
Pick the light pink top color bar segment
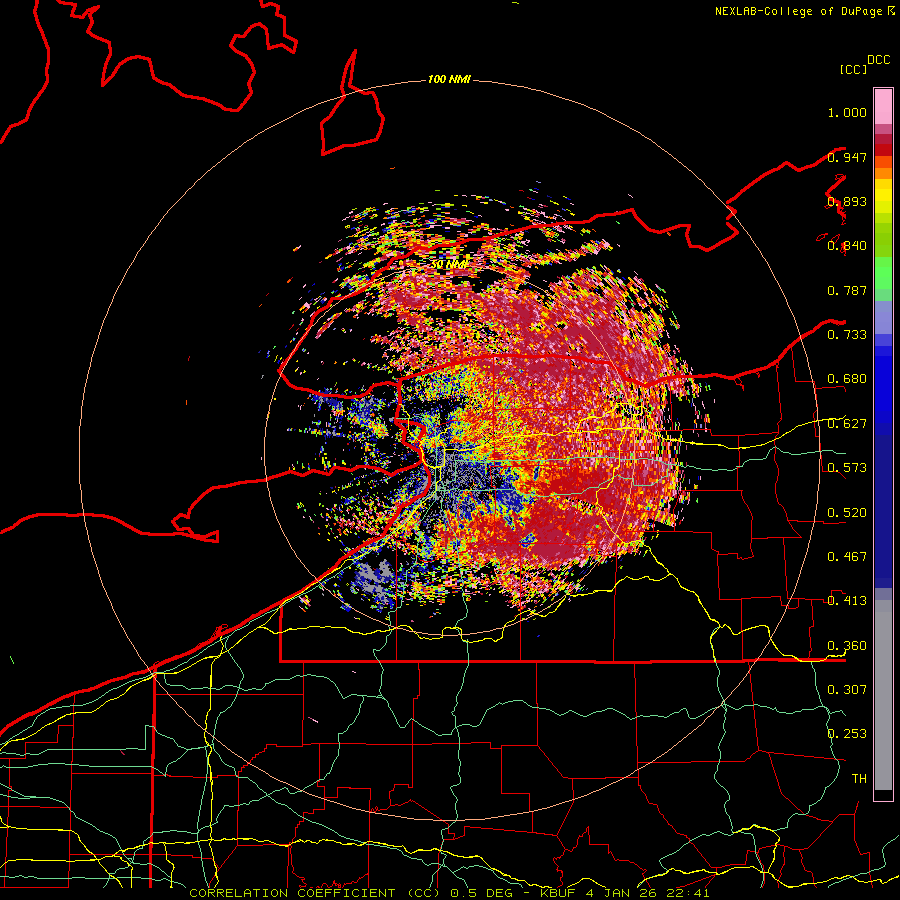click(883, 107)
